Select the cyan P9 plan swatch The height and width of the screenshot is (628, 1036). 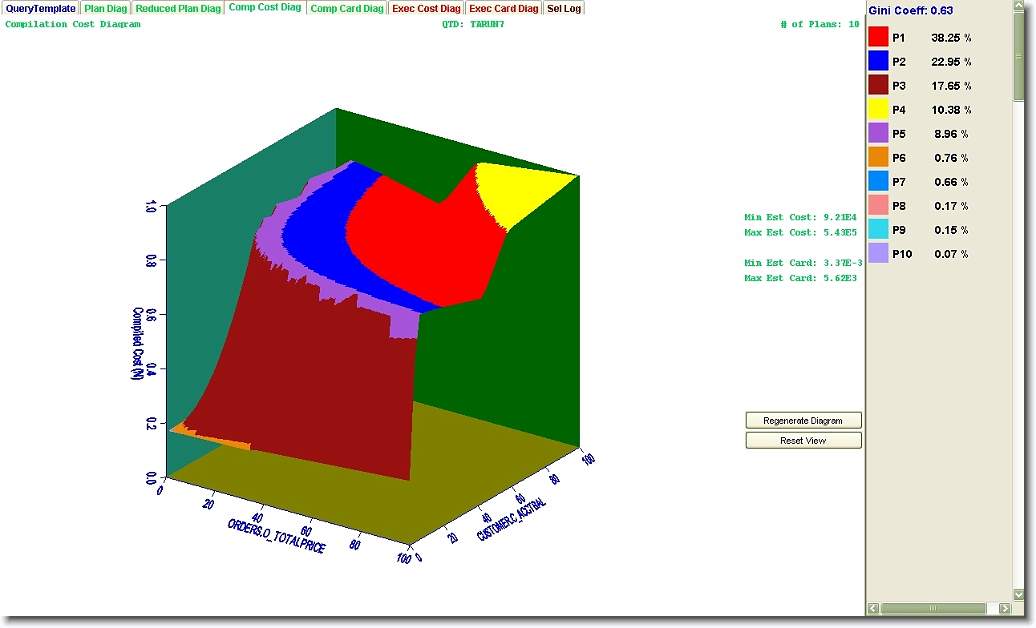tap(878, 230)
